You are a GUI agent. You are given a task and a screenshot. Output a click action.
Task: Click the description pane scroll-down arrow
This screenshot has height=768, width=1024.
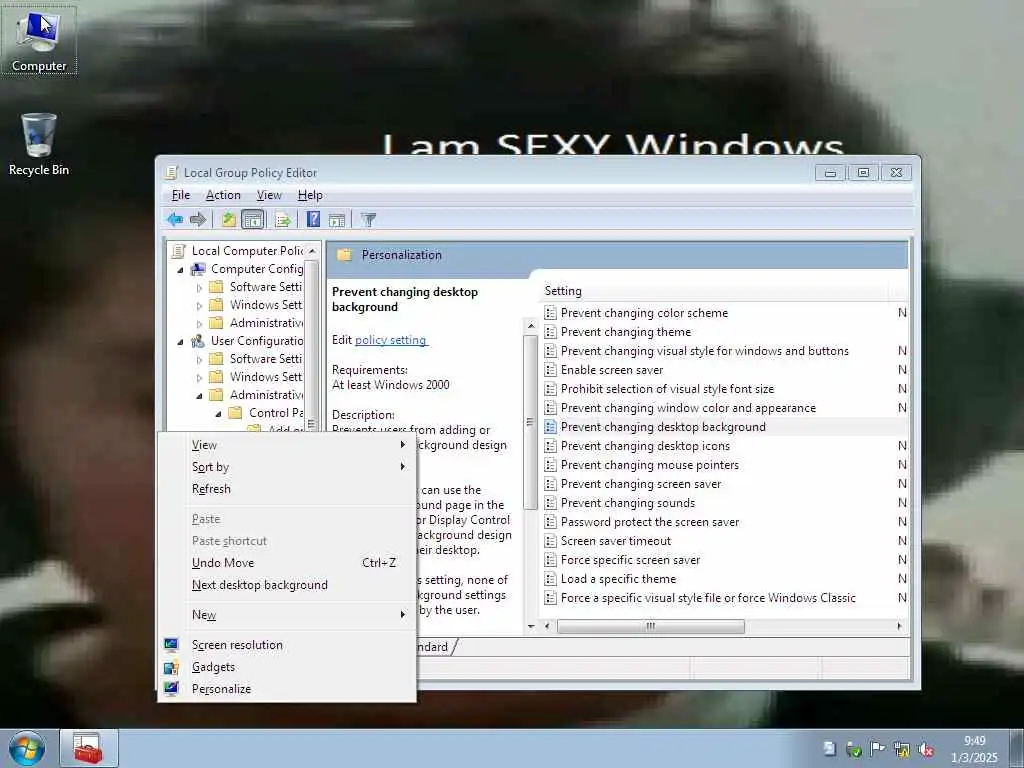tap(530, 626)
